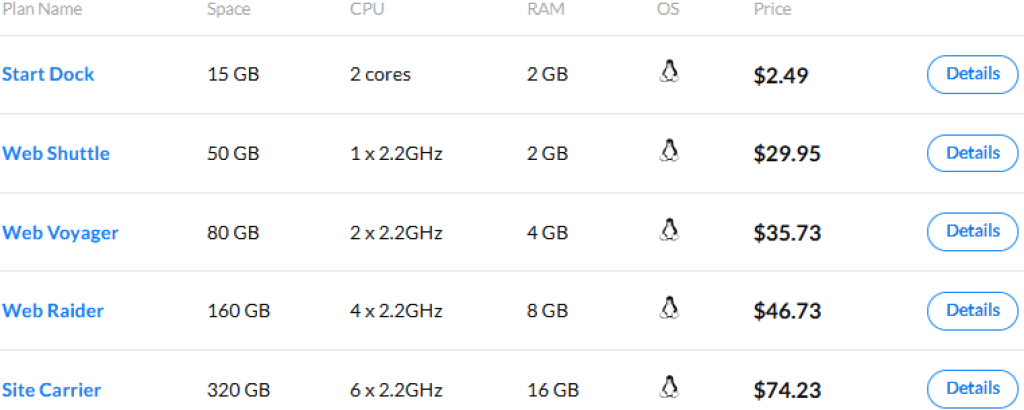Open the Site Carrier plan link

coord(51,390)
